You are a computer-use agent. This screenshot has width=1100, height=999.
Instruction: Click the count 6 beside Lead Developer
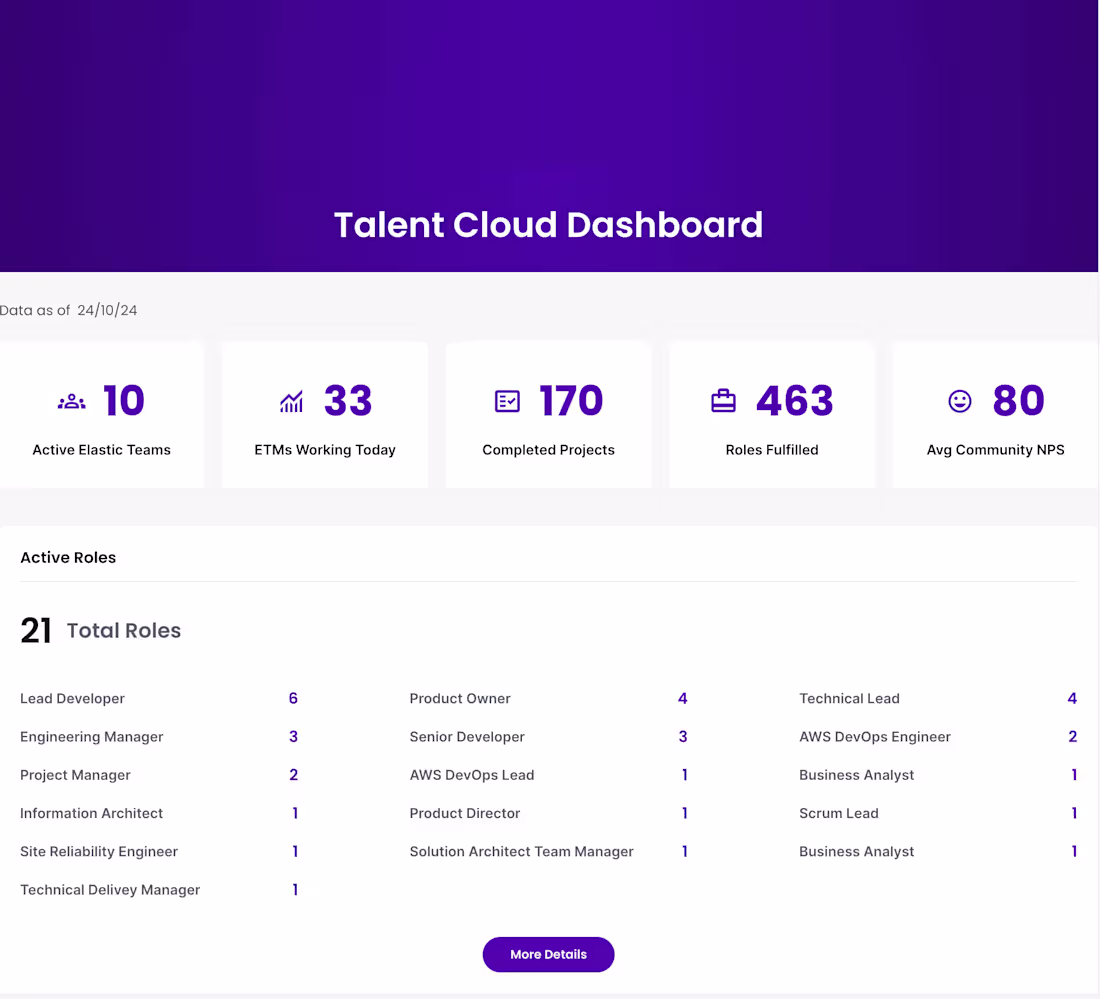tap(293, 698)
